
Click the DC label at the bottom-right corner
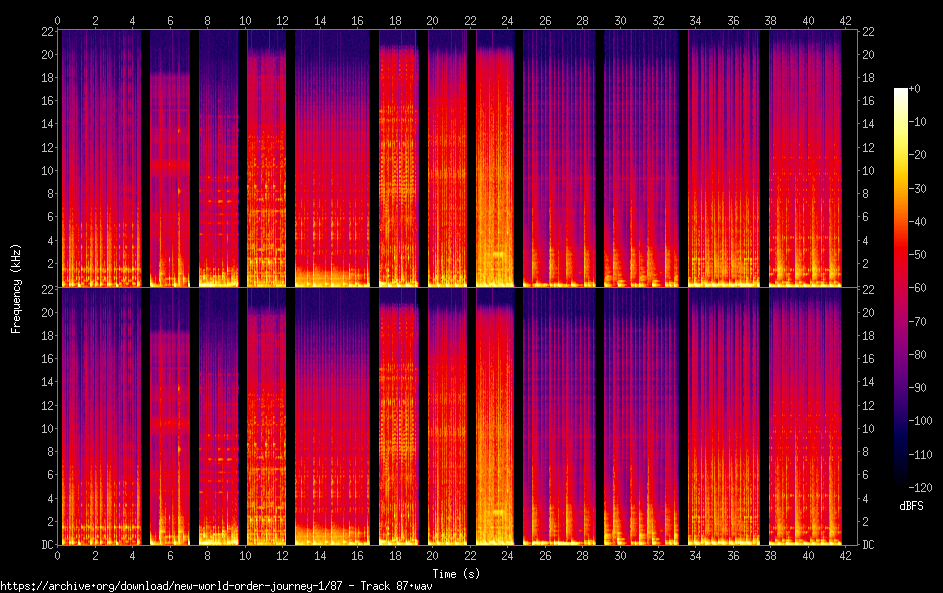(868, 545)
